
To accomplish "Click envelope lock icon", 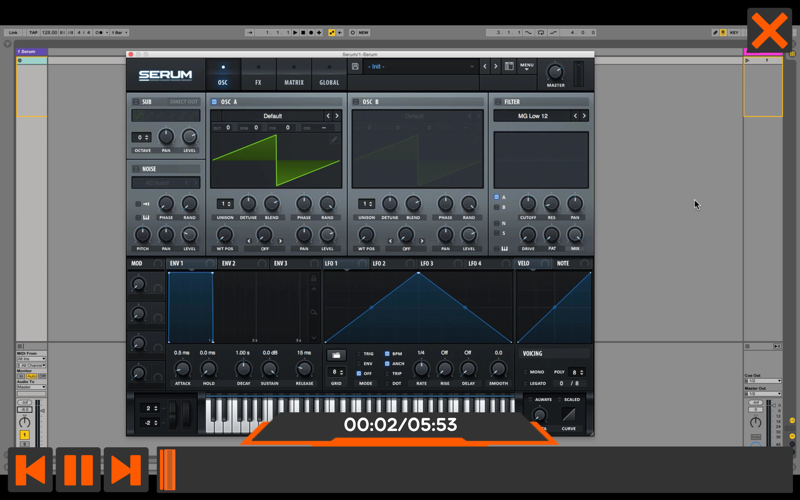I will pyautogui.click(x=314, y=278).
